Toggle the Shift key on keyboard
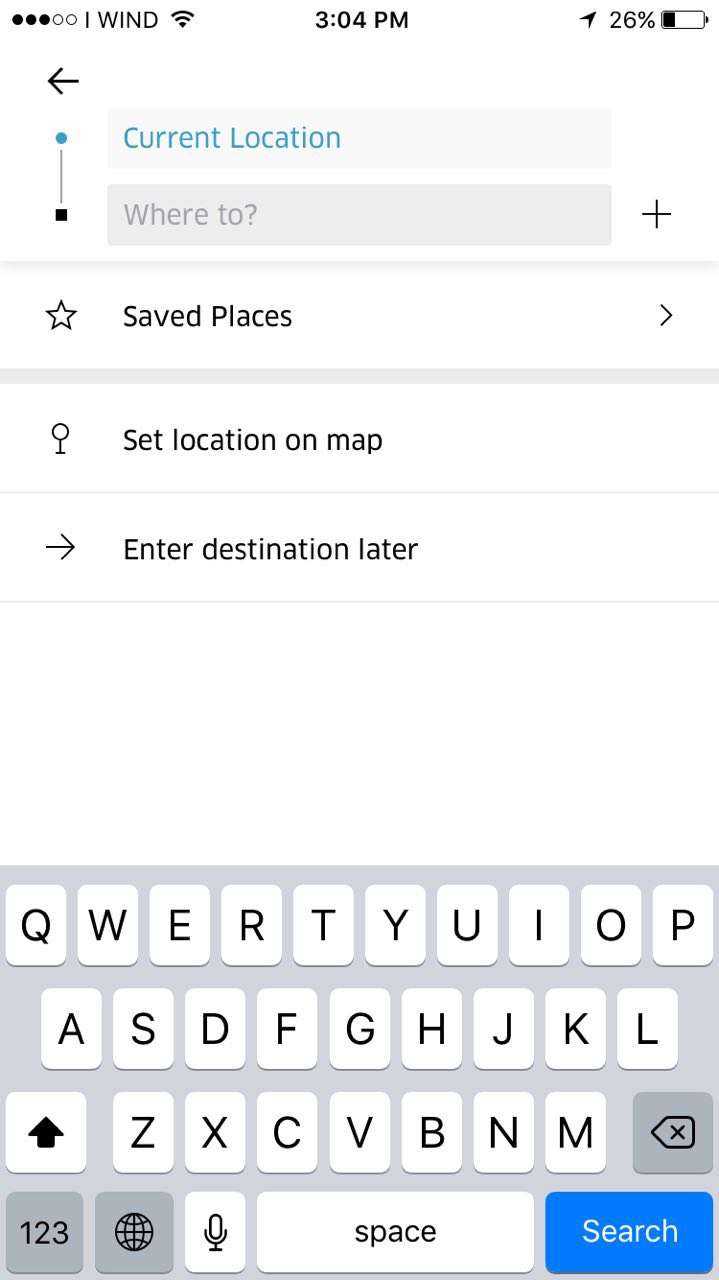Screen dimensions: 719x1280 (45, 1132)
